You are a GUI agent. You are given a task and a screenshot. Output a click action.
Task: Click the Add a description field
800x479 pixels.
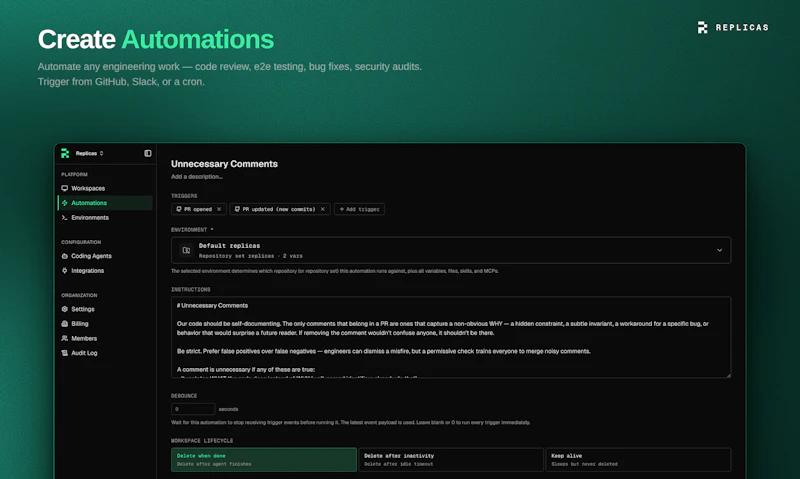click(196, 177)
